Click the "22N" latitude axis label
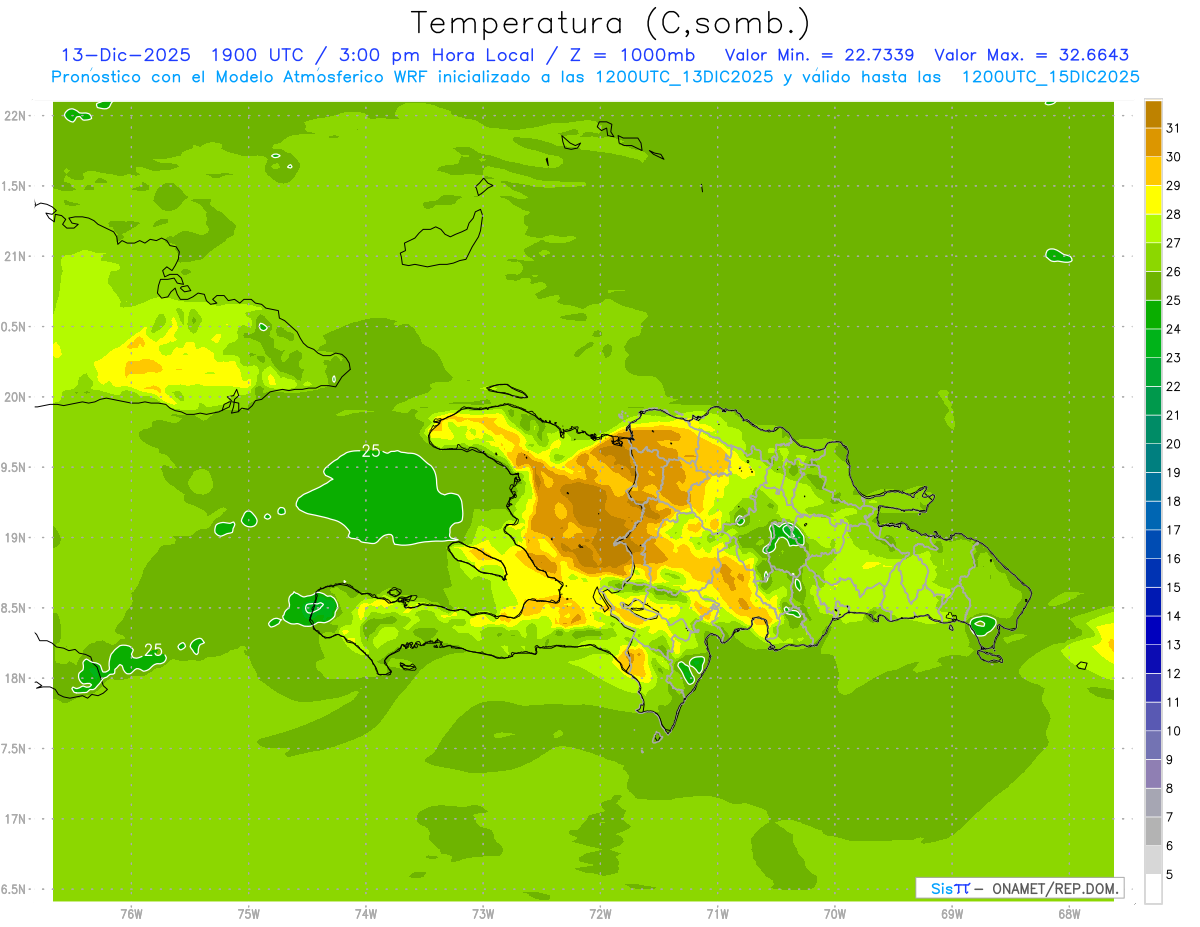The width and height of the screenshot is (1200, 927). click(x=17, y=116)
